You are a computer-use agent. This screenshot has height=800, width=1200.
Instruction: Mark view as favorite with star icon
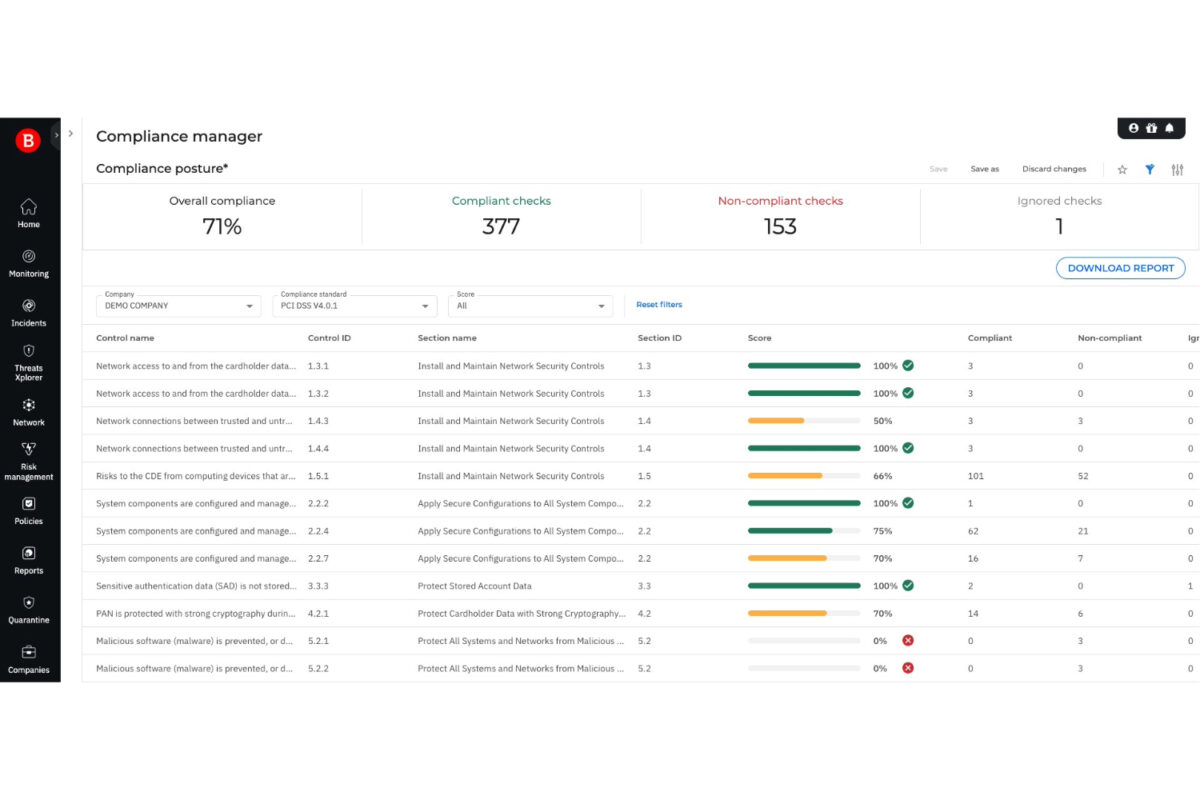click(1122, 169)
